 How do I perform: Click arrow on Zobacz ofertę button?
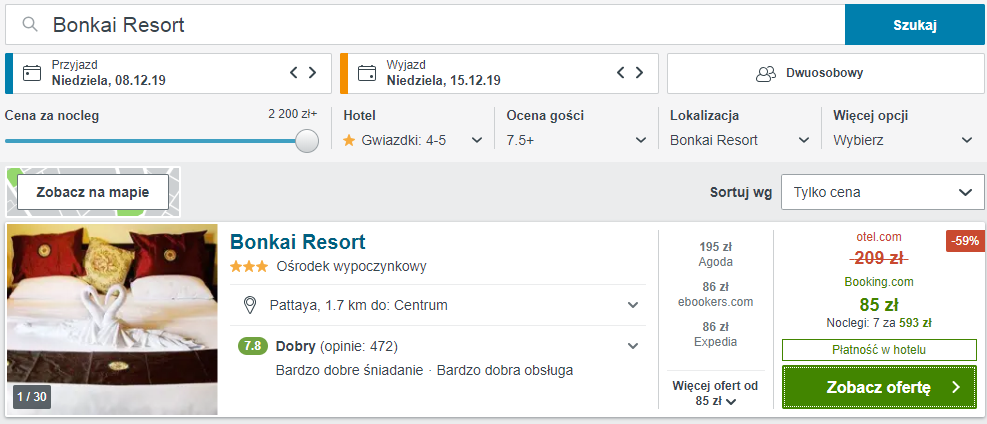956,387
